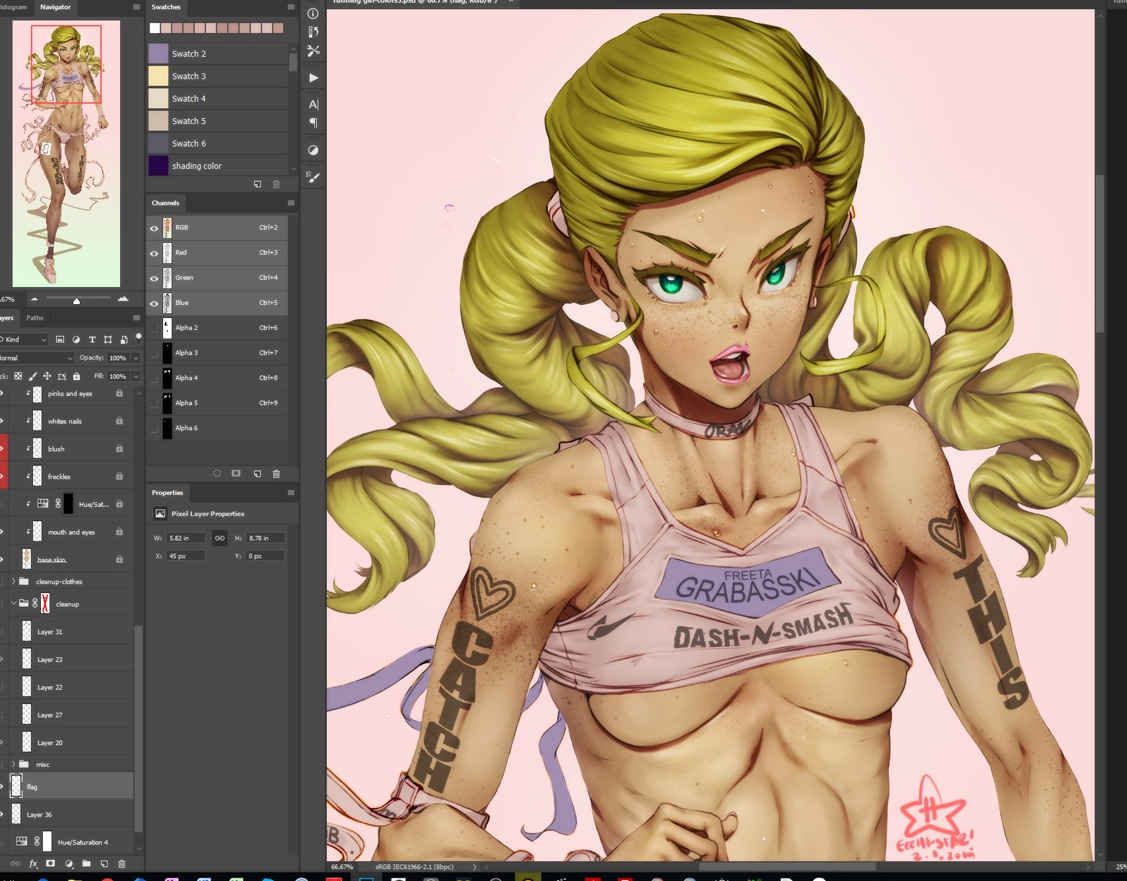Filter layers by shape layers icon

pos(108,339)
